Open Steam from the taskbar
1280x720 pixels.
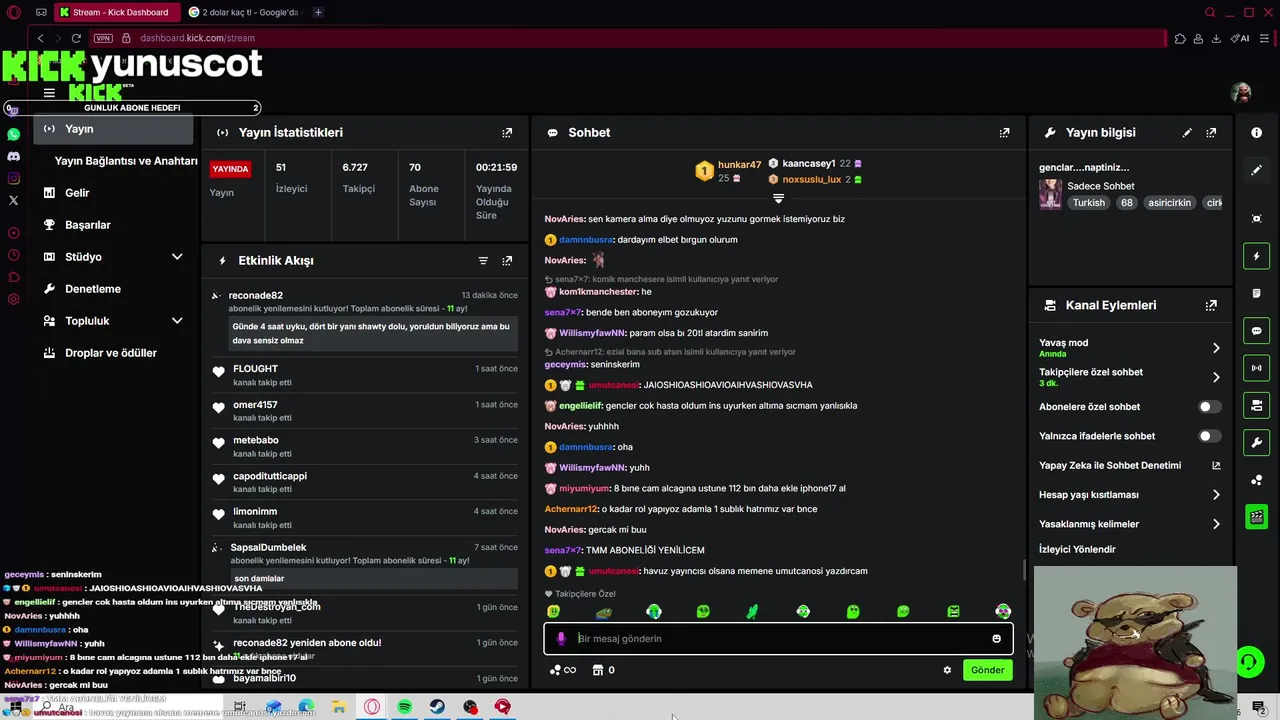click(438, 707)
